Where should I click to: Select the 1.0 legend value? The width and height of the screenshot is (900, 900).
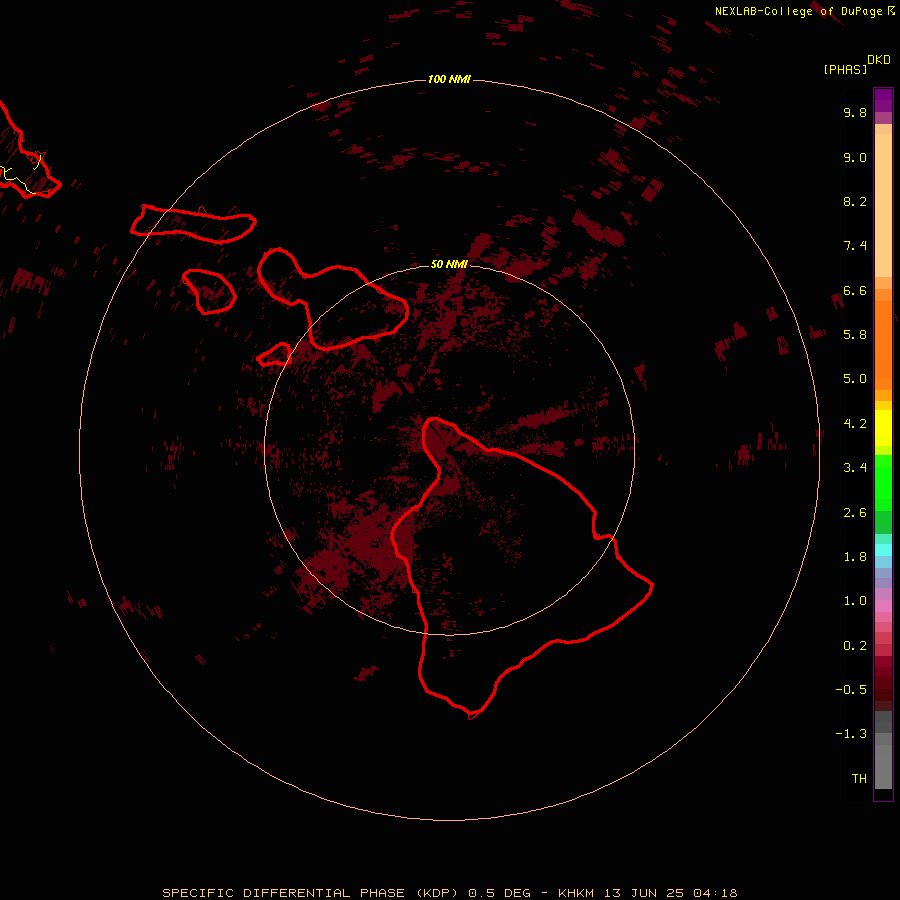tap(855, 601)
